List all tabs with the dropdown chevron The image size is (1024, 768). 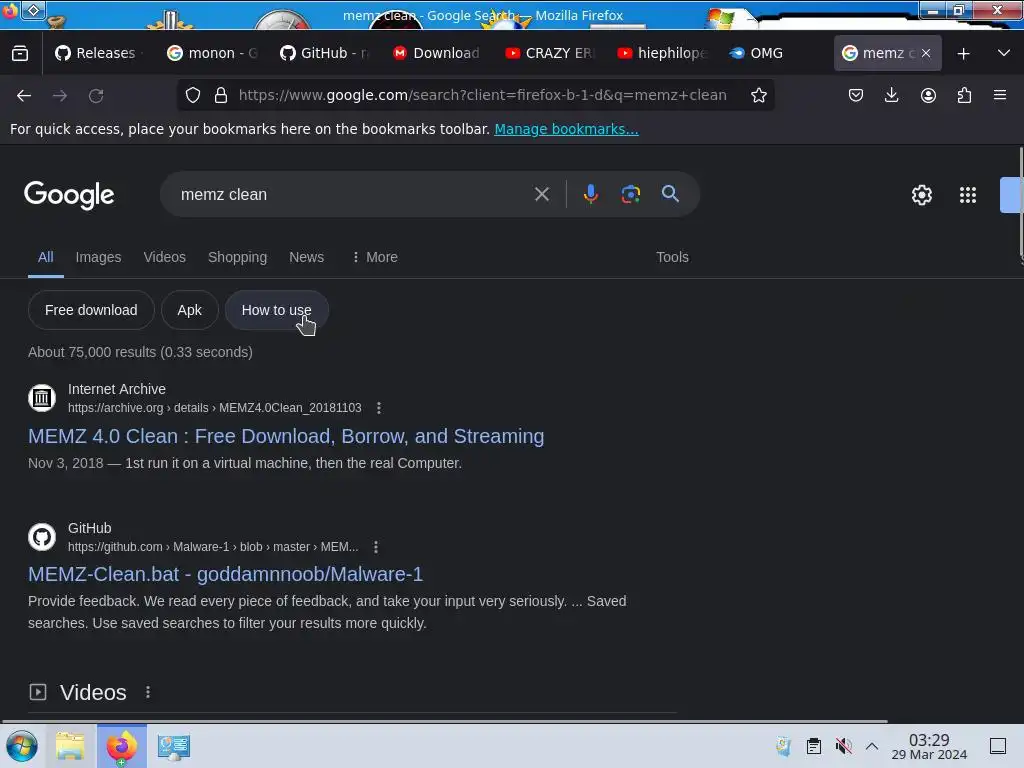1004,53
